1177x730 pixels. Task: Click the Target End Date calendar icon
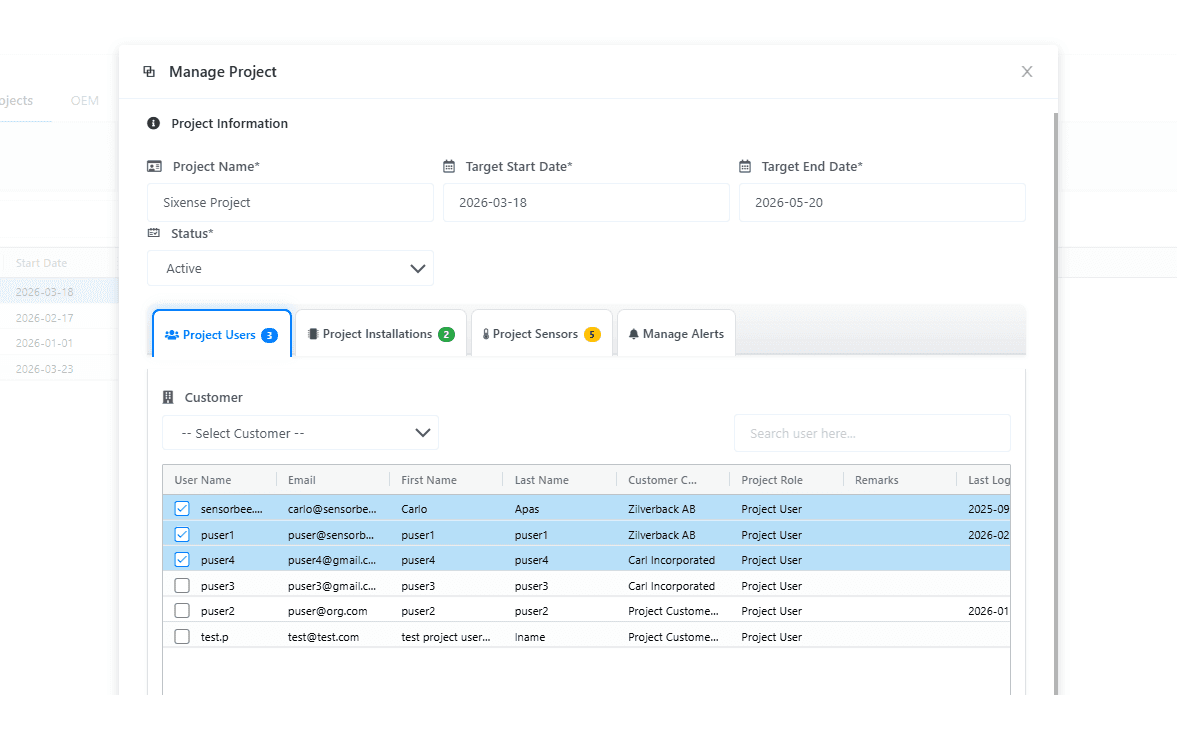[x=745, y=167]
